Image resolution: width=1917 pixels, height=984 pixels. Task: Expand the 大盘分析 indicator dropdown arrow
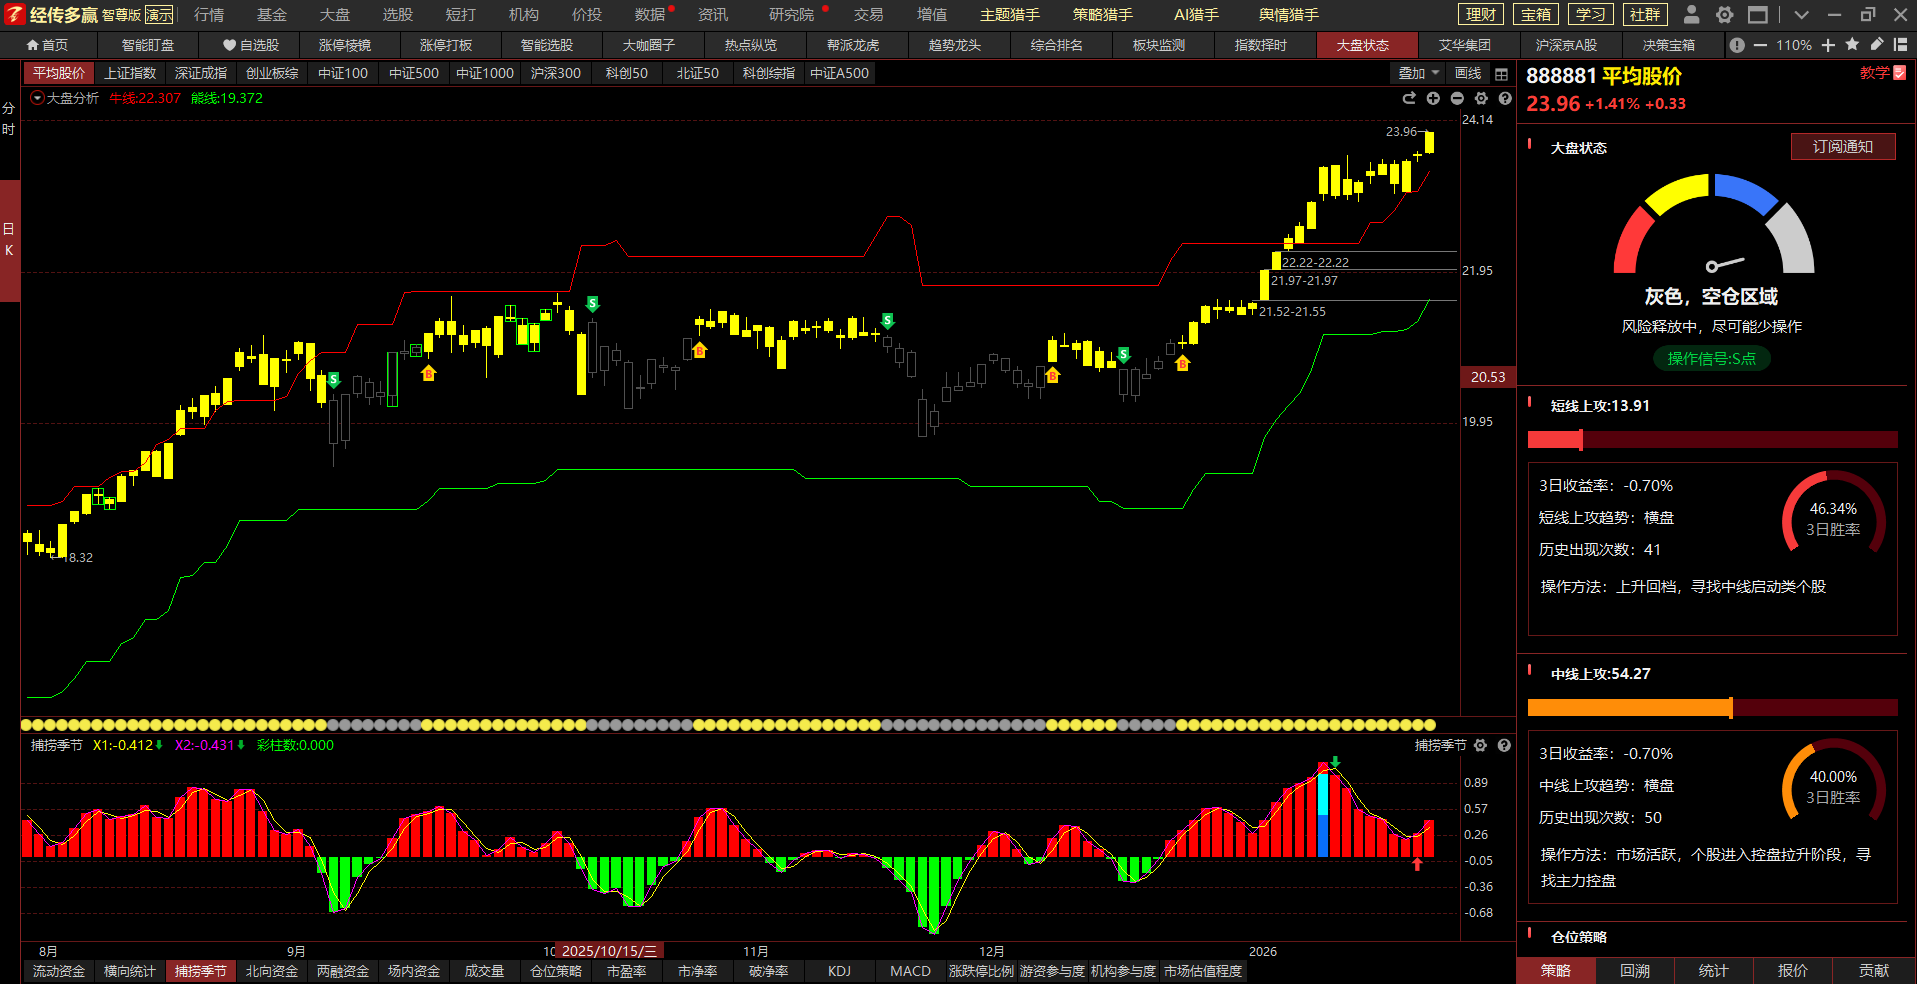37,98
